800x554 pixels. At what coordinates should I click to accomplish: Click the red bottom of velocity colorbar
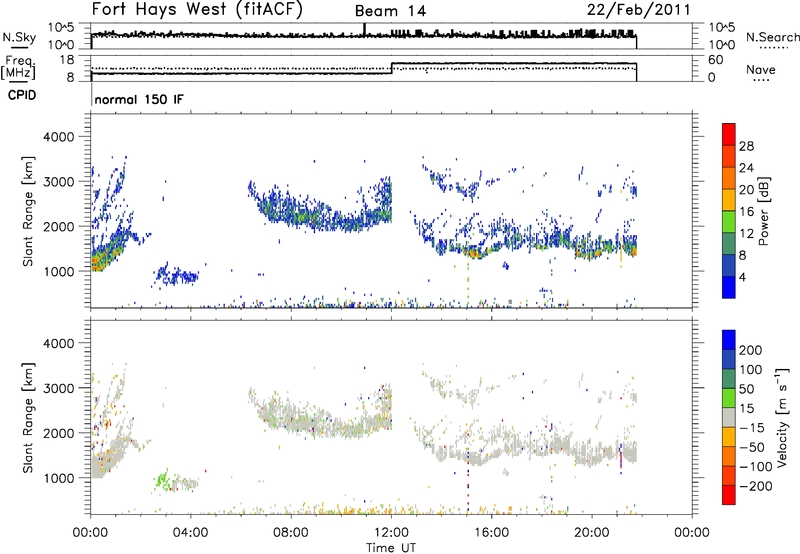click(729, 495)
